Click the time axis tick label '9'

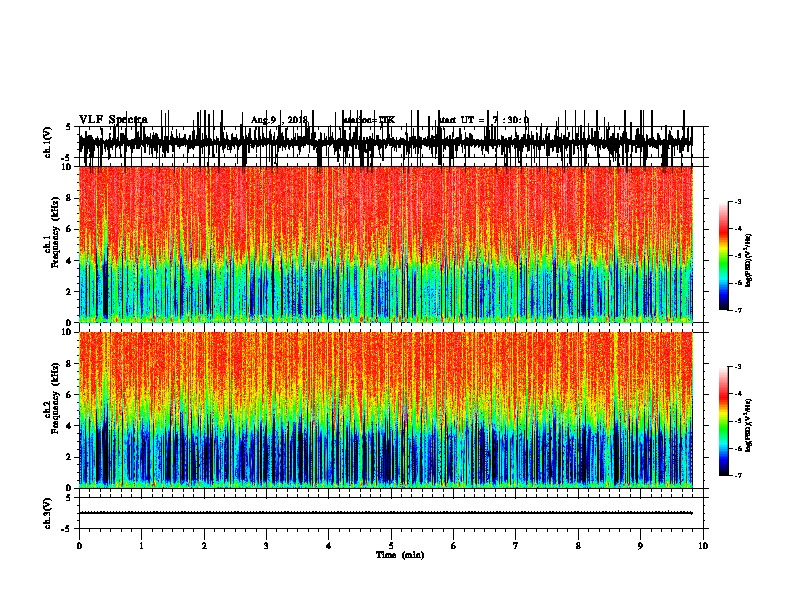click(x=640, y=545)
